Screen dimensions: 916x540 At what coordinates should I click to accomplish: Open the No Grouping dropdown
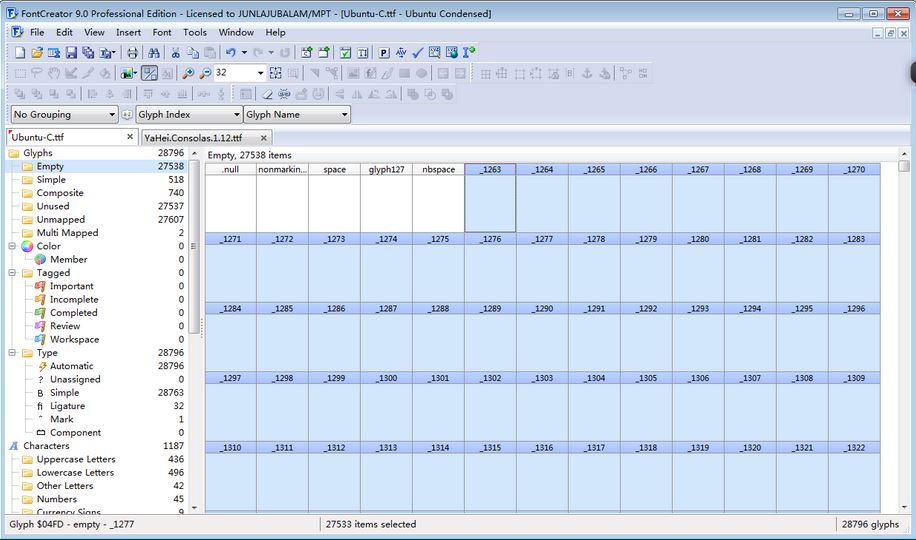(64, 115)
